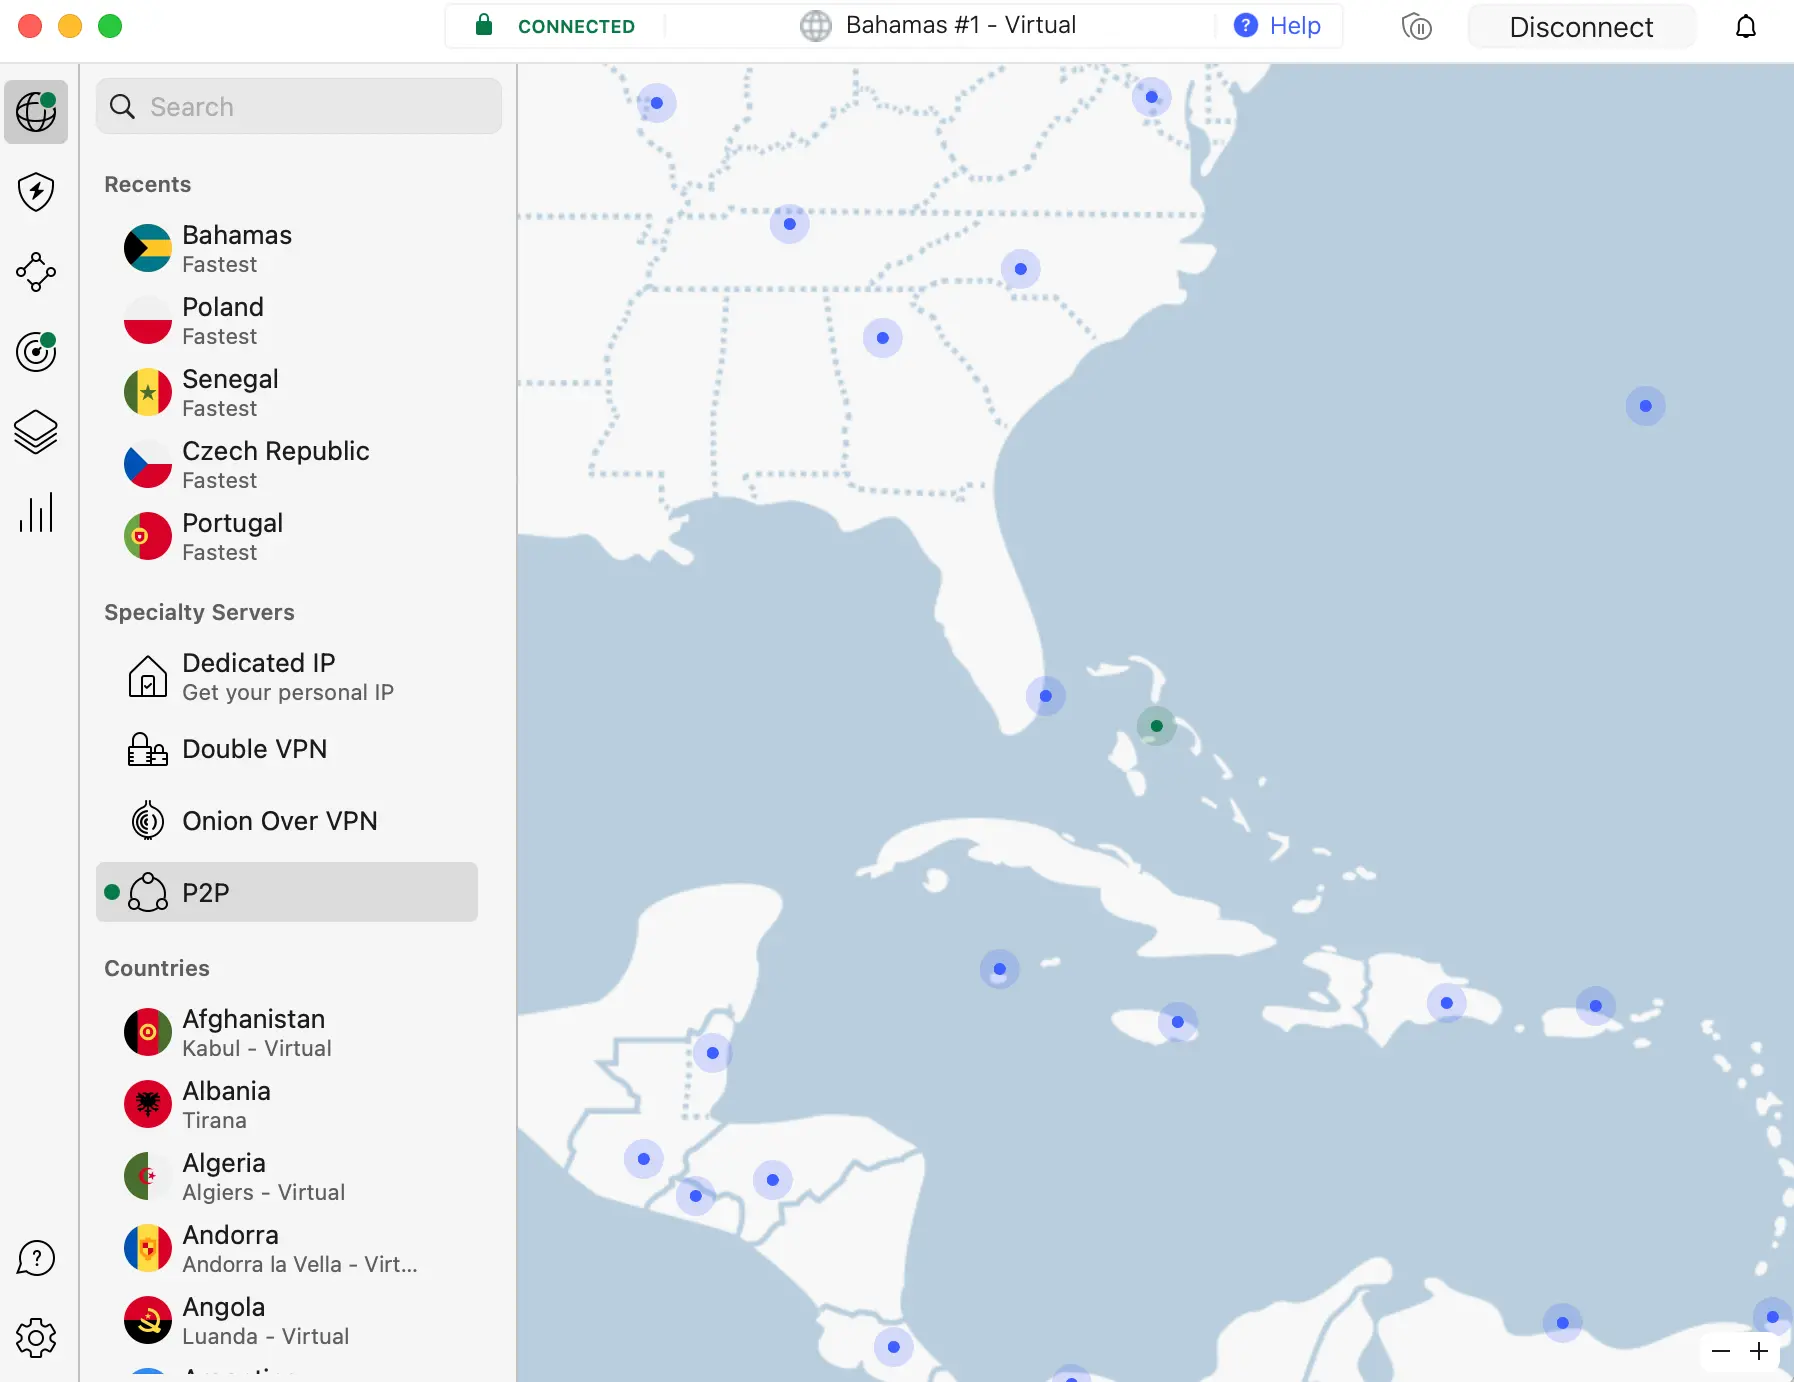The width and height of the screenshot is (1794, 1382).
Task: Open Threat Protection shield icon
Action: [x=36, y=191]
